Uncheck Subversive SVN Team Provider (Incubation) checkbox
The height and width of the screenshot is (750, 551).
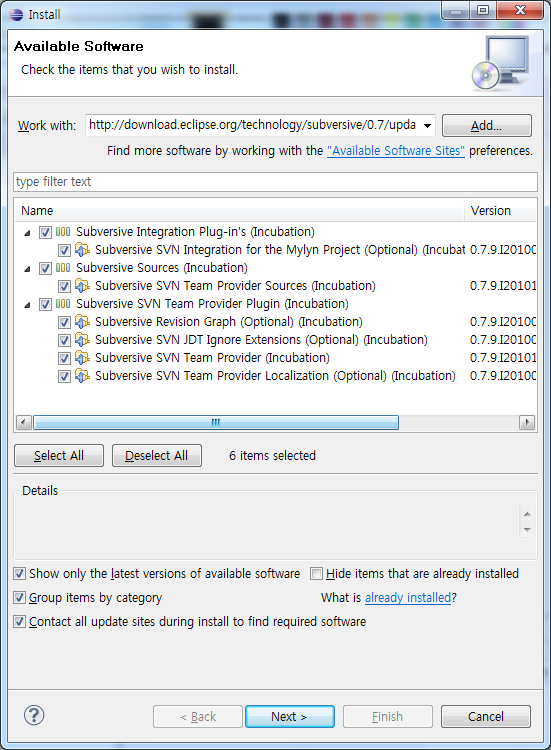click(64, 358)
